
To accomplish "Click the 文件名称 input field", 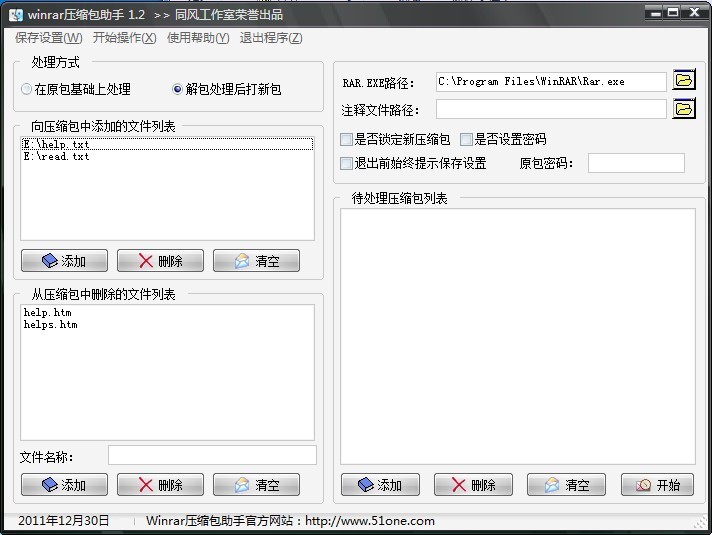I will point(212,456).
